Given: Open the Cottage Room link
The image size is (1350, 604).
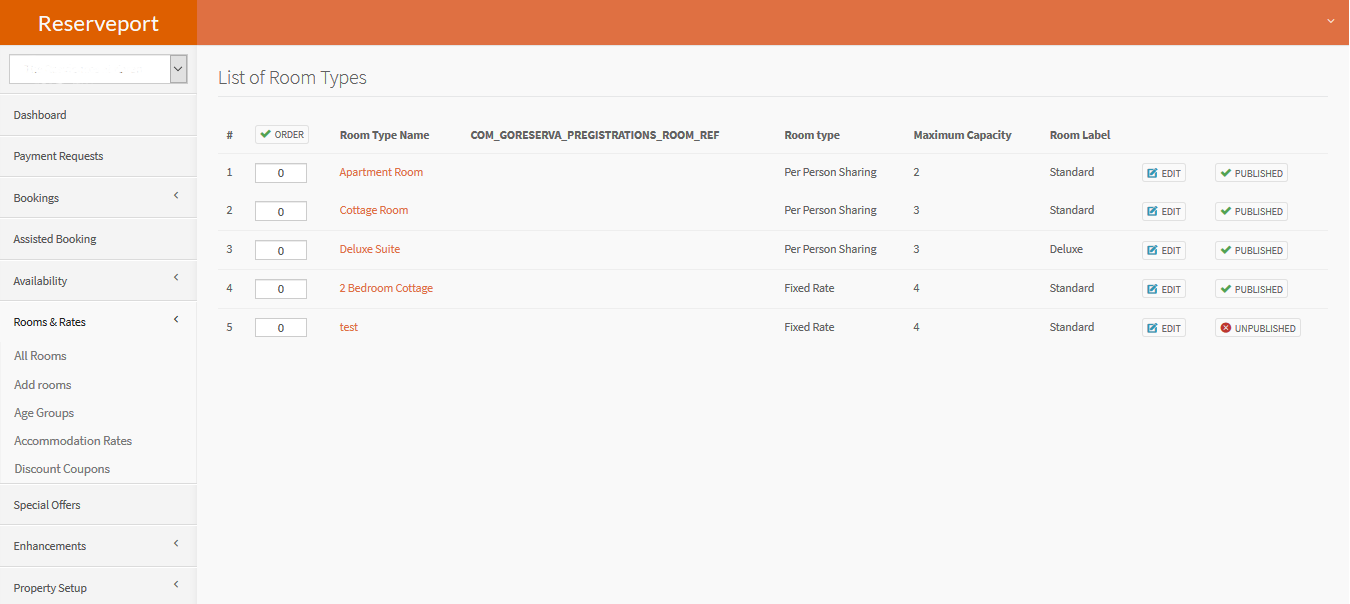Looking at the screenshot, I should [374, 210].
